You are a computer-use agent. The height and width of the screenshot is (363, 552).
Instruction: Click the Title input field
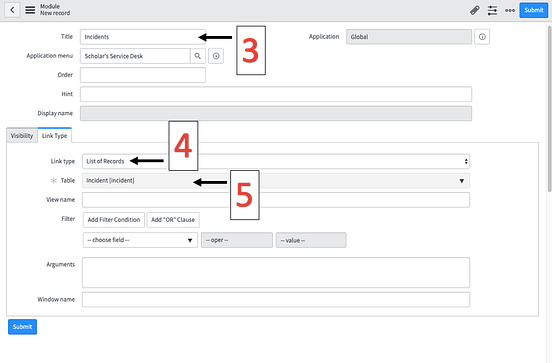click(x=143, y=37)
